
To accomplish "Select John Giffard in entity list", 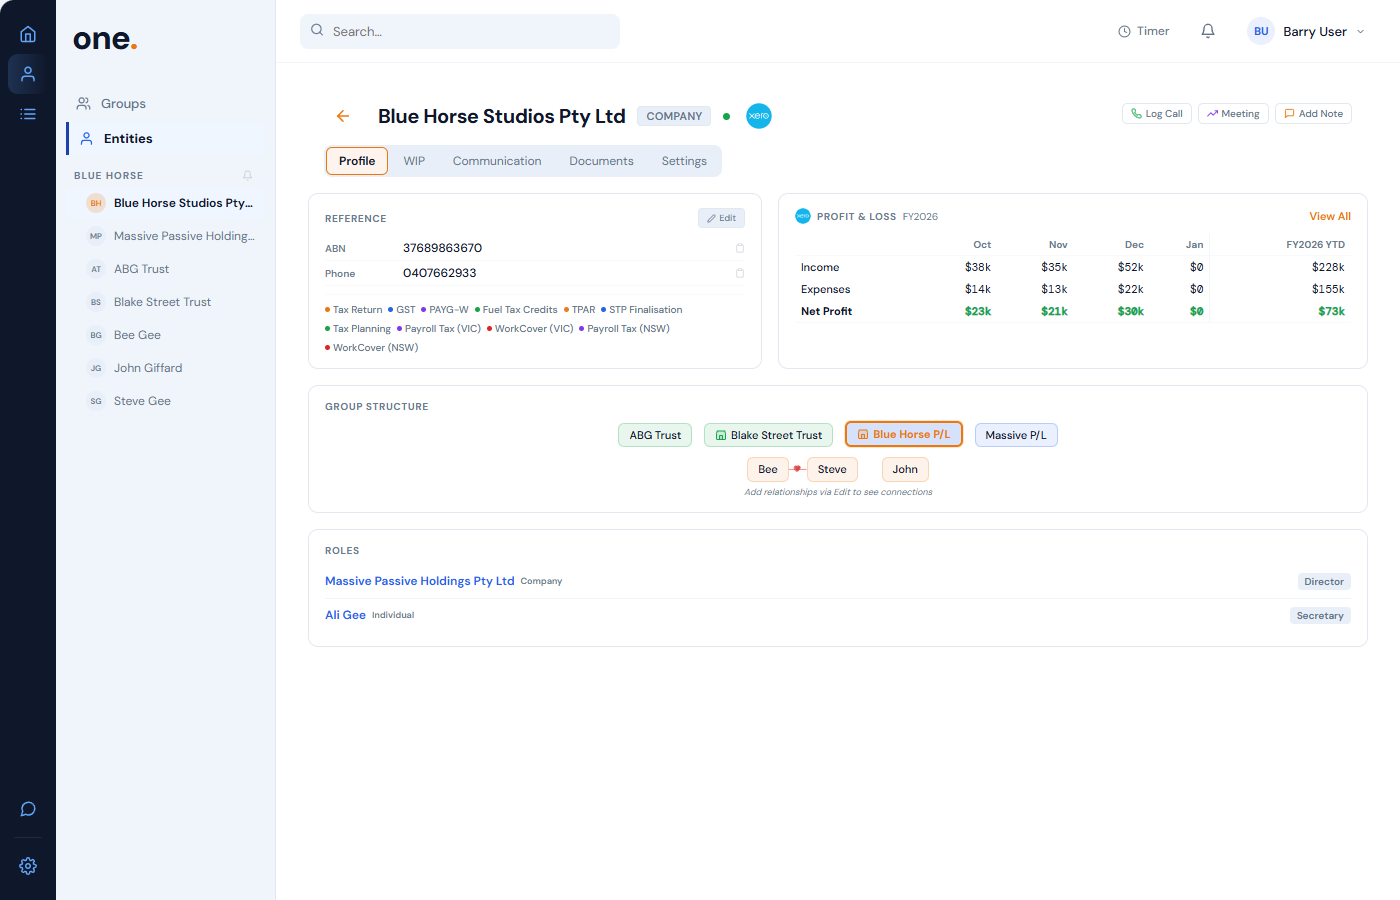I will point(169,368).
